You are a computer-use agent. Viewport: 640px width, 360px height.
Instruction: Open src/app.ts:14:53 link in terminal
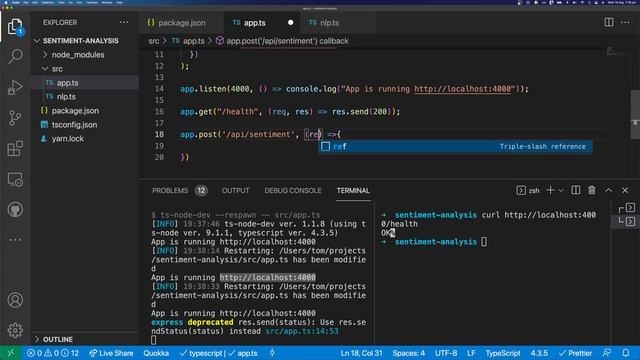[x=302, y=331]
